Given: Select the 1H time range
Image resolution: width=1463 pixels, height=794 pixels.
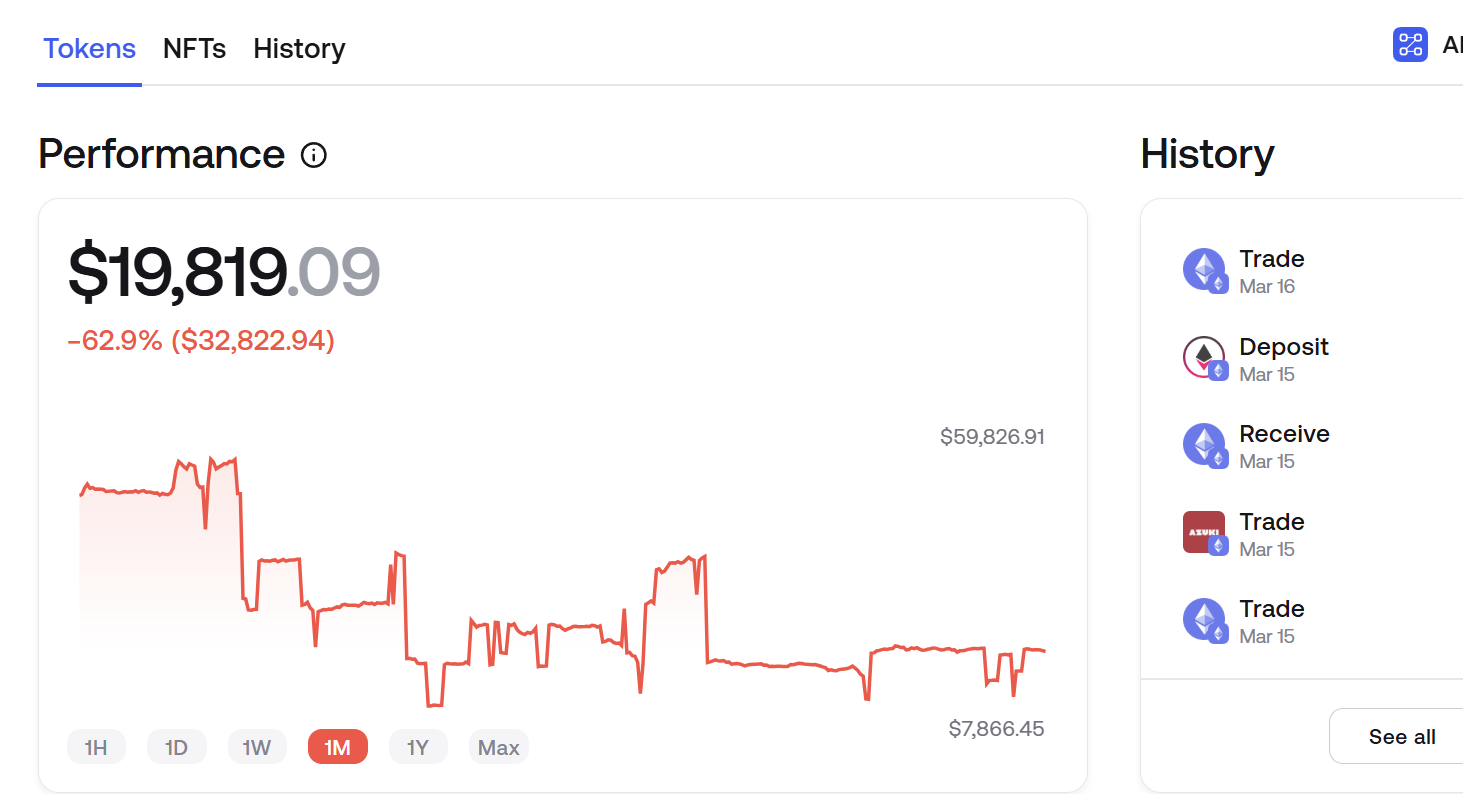Looking at the screenshot, I should pyautogui.click(x=96, y=747).
